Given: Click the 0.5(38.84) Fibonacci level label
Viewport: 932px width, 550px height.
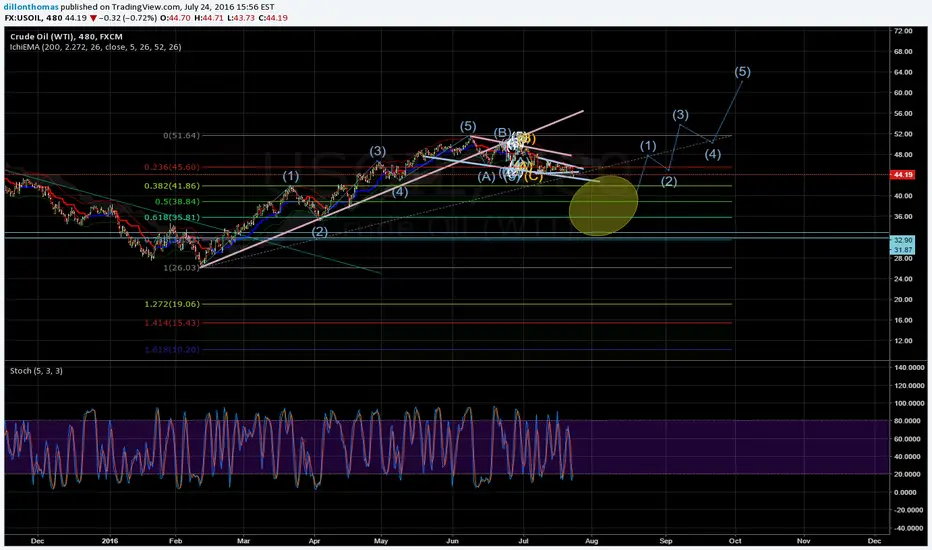Looking at the screenshot, I should pos(177,202).
